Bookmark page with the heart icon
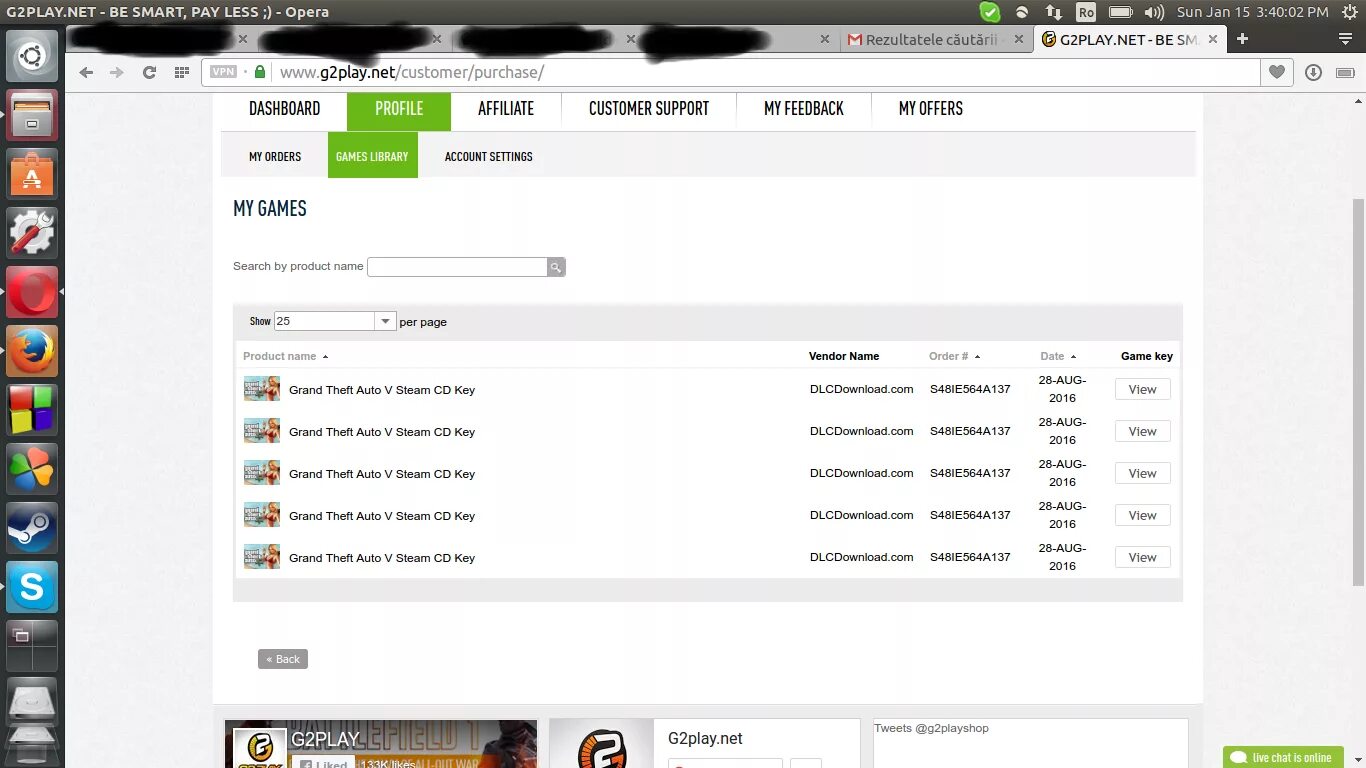The width and height of the screenshot is (1366, 768). click(x=1277, y=72)
